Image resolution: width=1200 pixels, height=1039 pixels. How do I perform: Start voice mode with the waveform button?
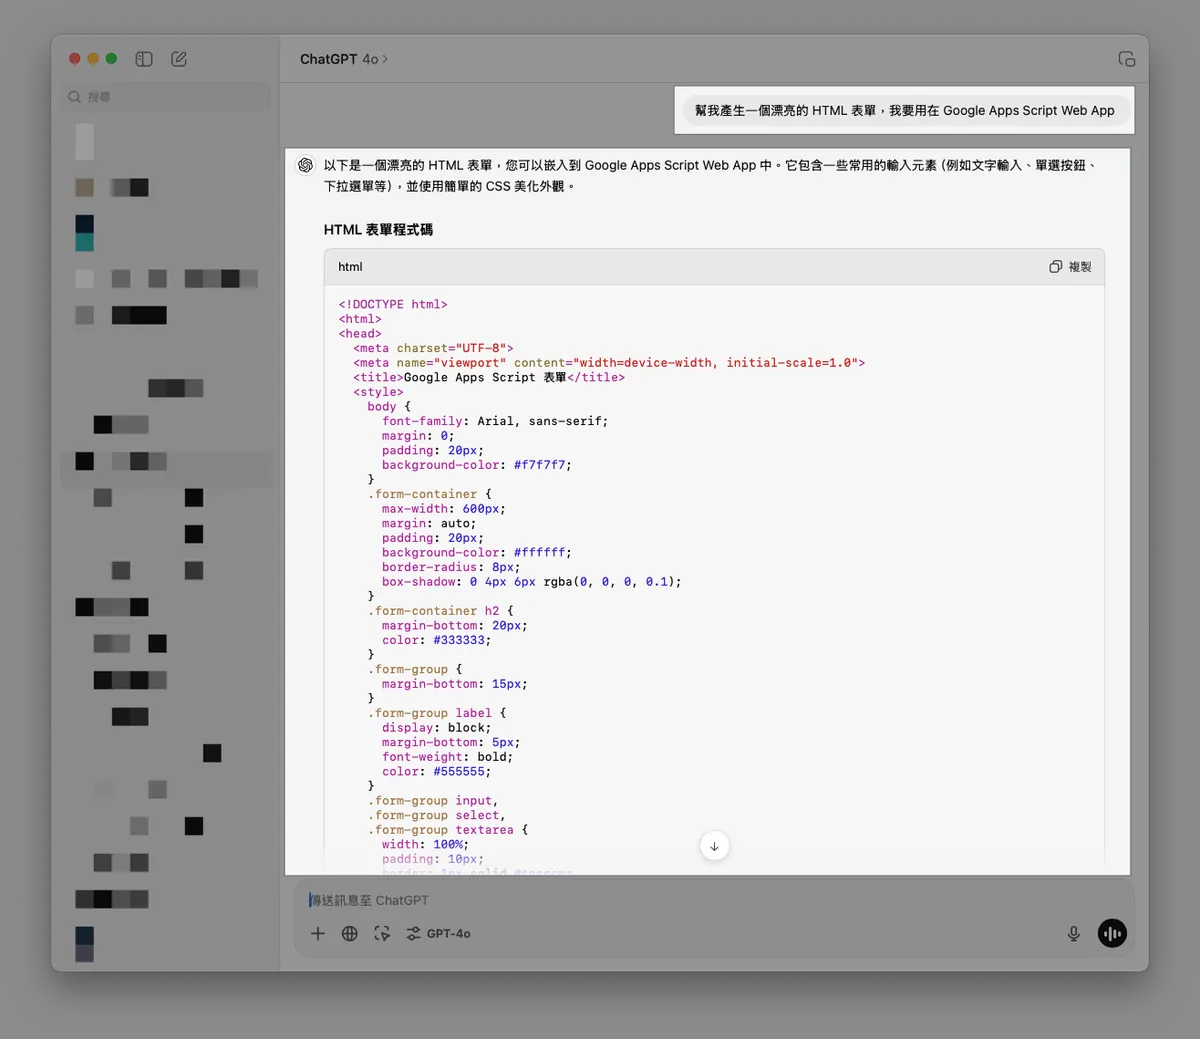pos(1112,933)
